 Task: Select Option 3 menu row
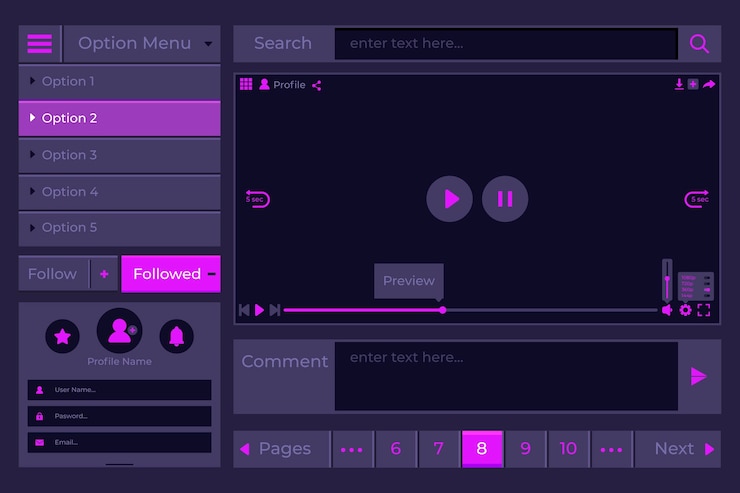[119, 155]
